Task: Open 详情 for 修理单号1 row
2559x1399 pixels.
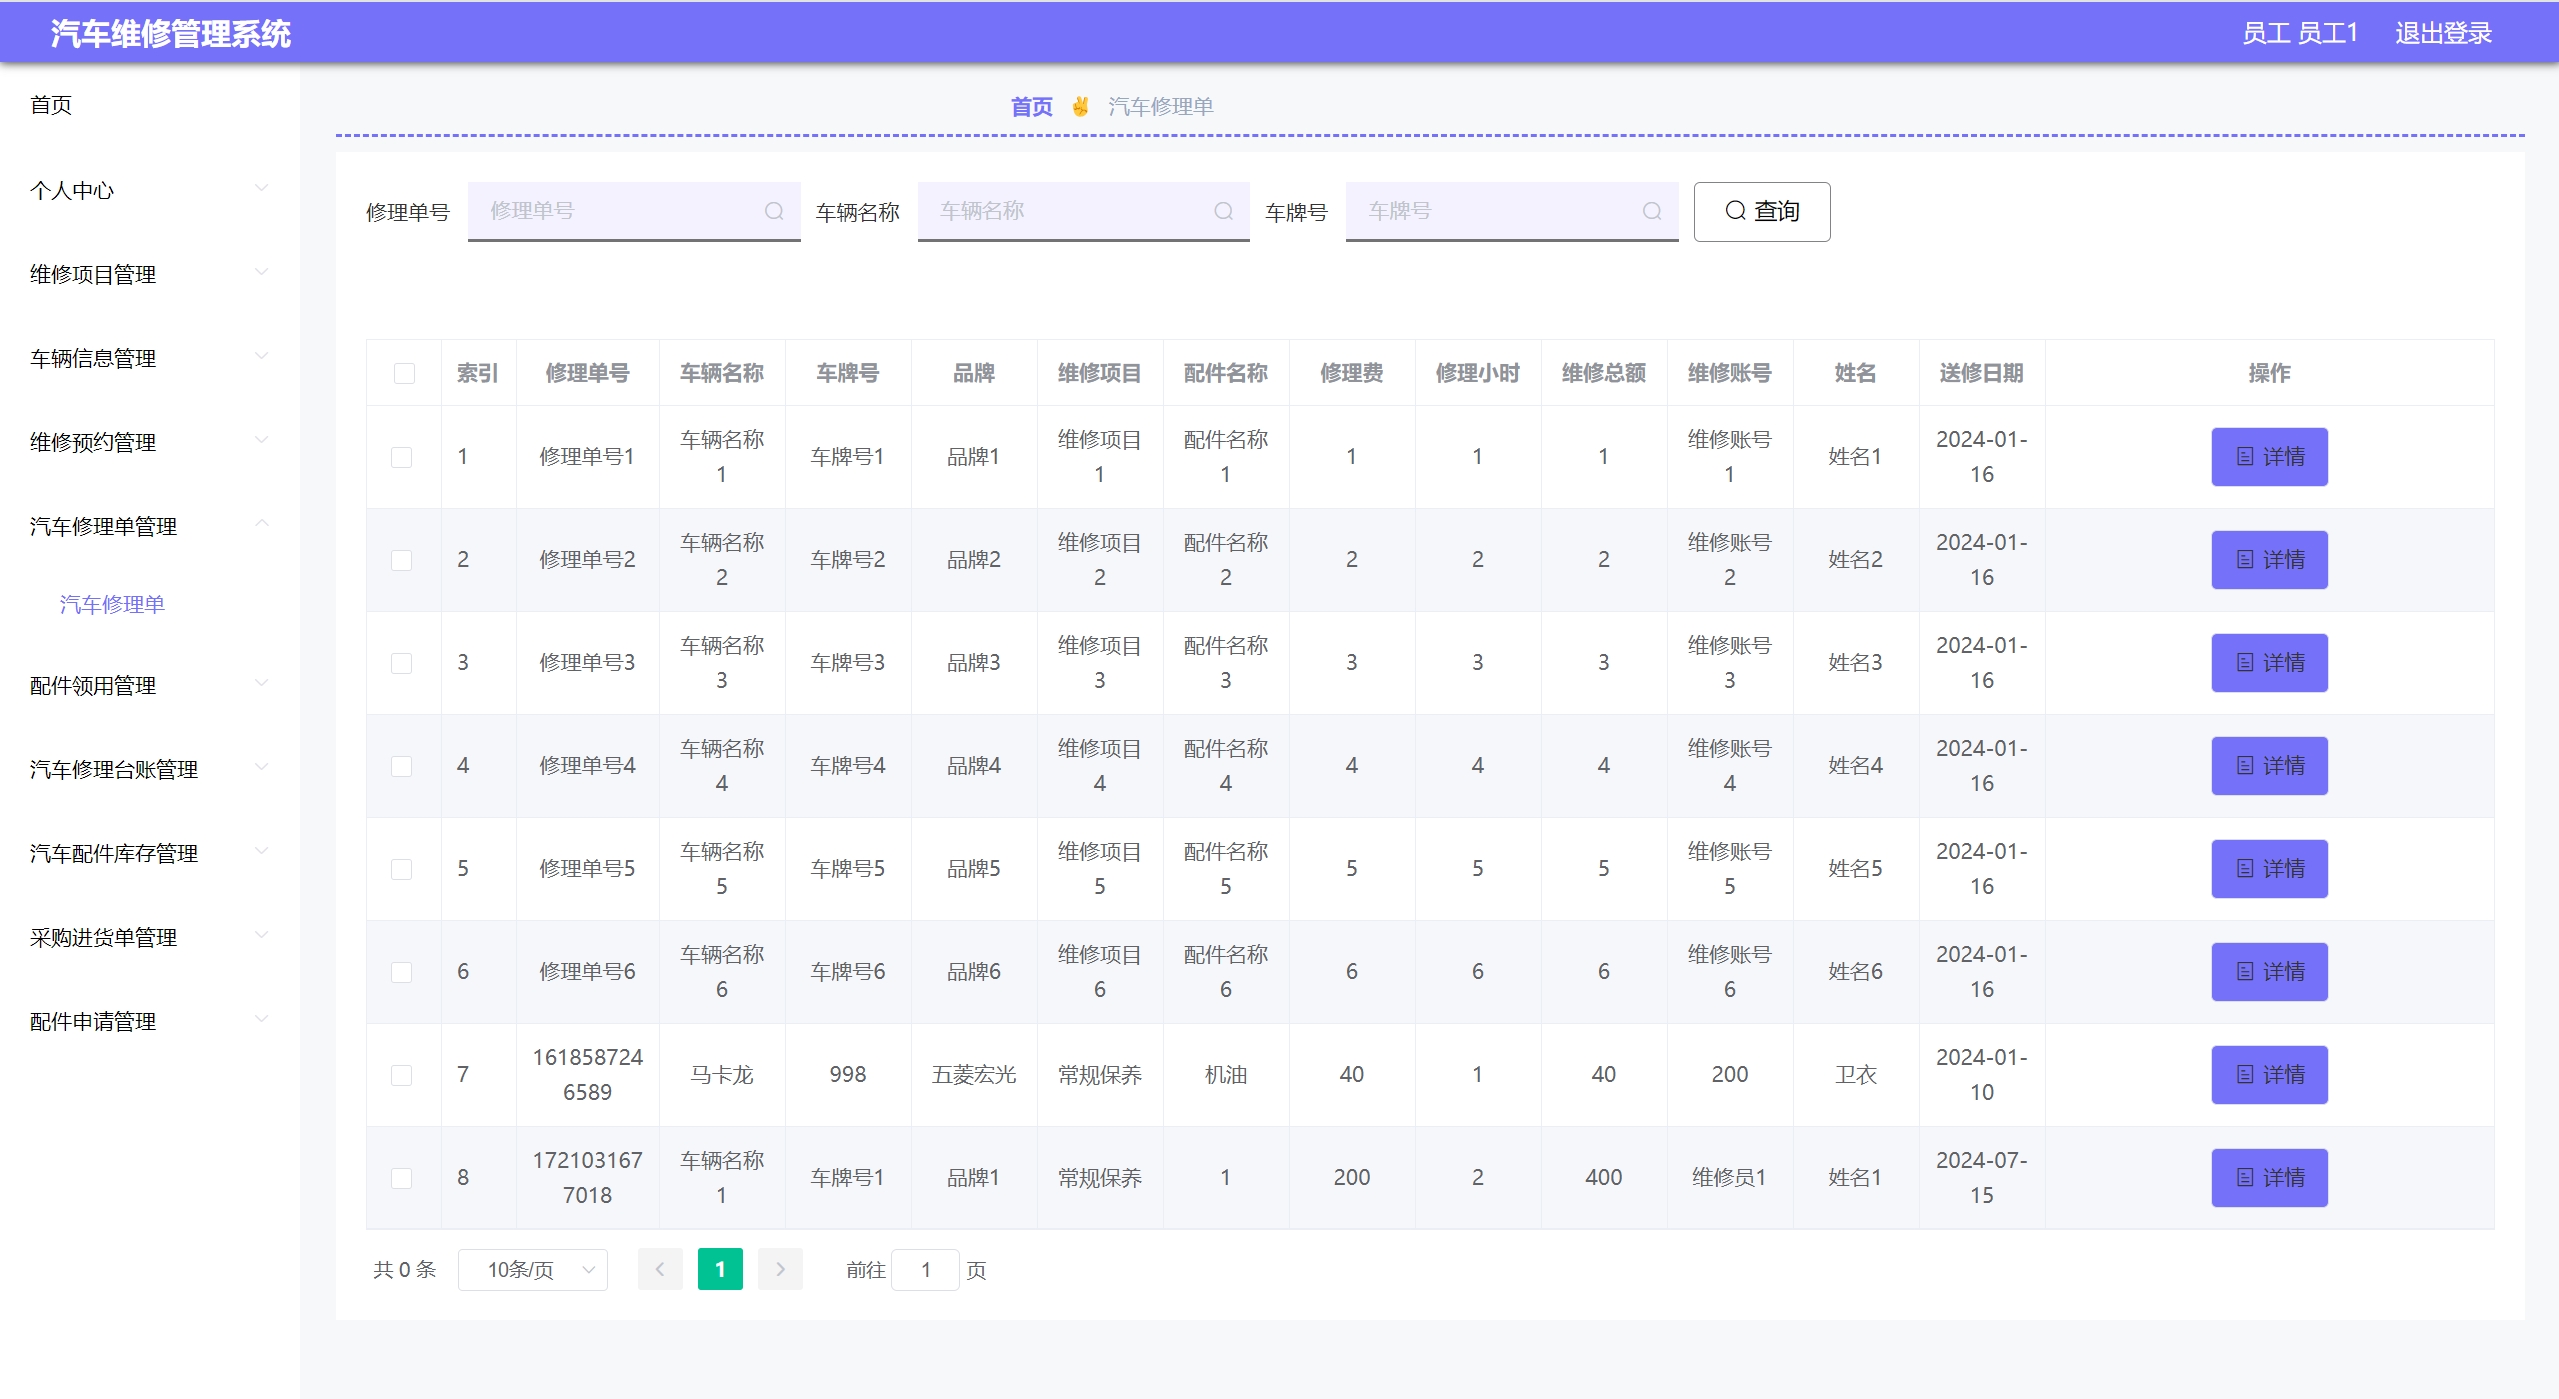Action: 2268,457
